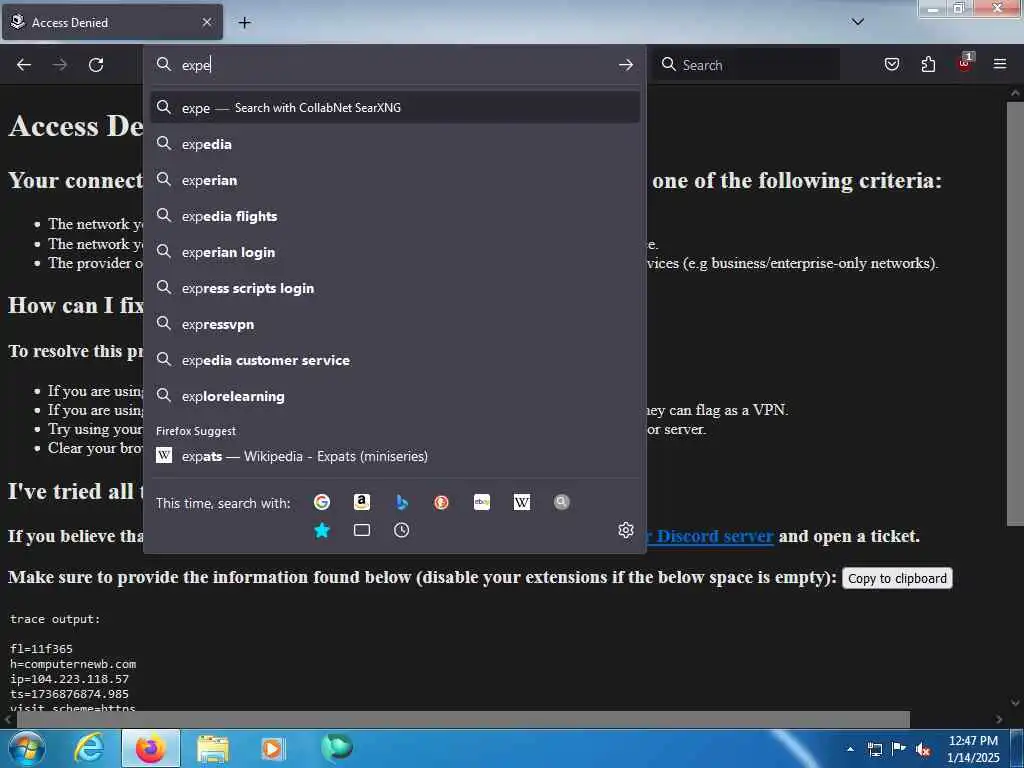1024x768 pixels.
Task: Open Windows Media Player from the taskbar
Action: pos(273,748)
